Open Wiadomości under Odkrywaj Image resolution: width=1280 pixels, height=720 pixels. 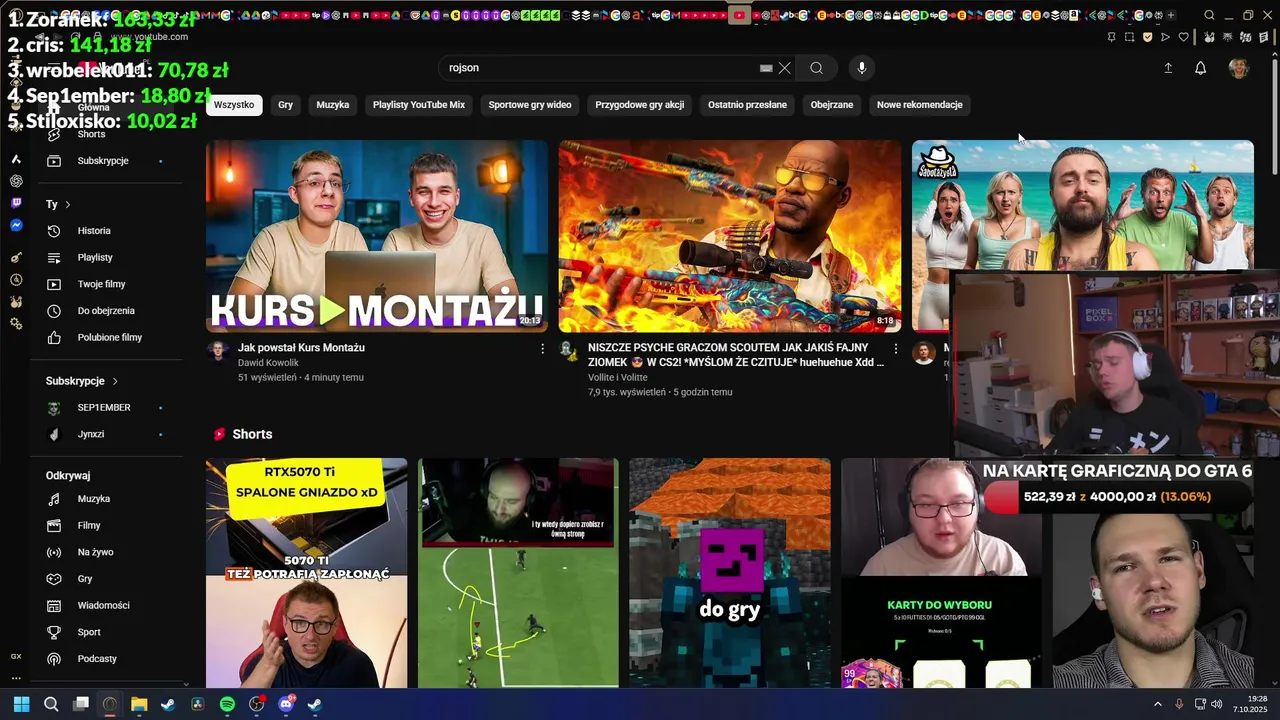coord(107,605)
